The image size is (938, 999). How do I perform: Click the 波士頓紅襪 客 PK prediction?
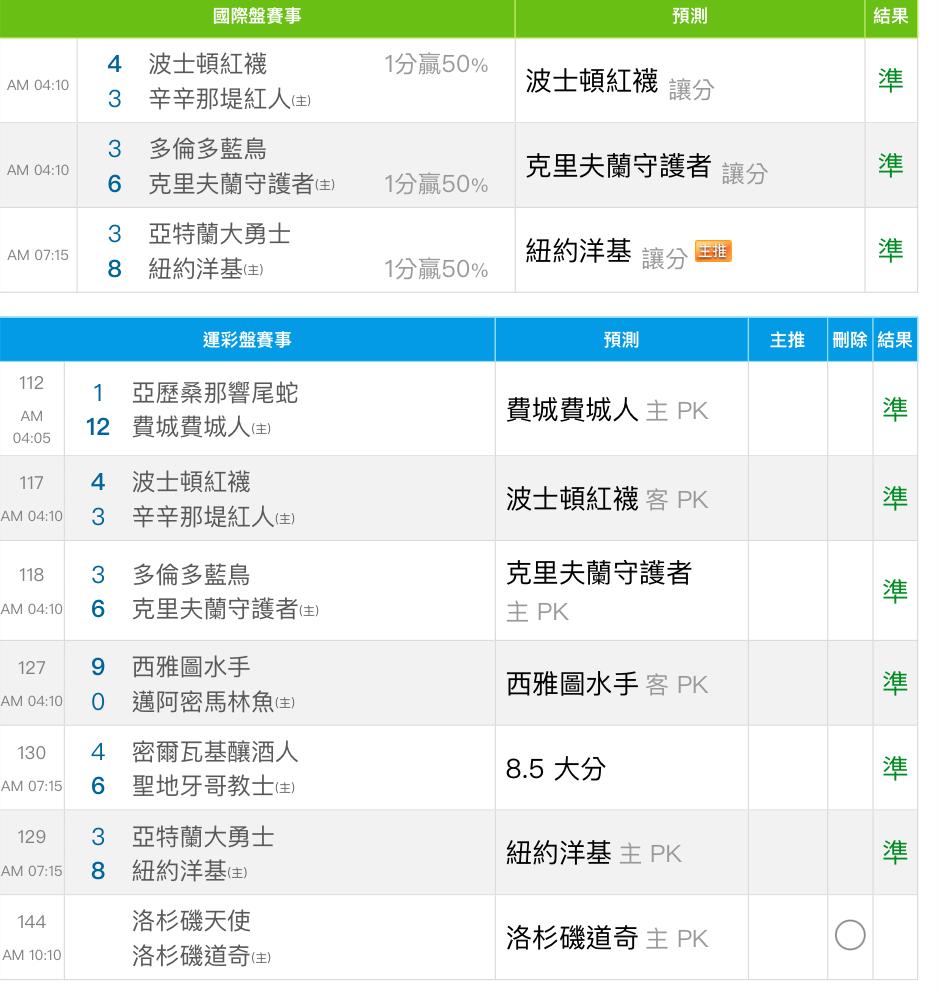[607, 499]
